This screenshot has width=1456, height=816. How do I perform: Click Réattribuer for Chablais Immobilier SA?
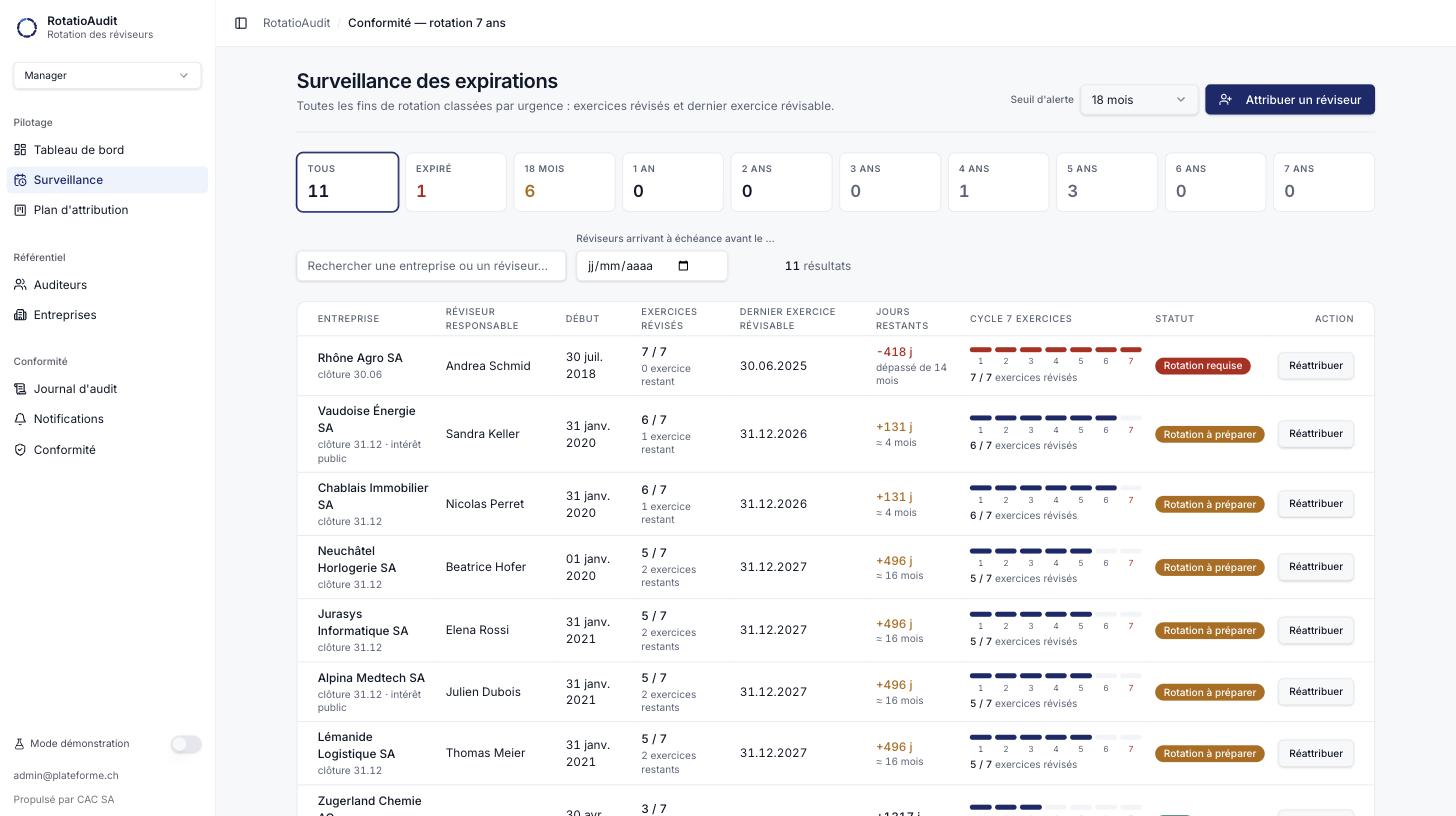point(1316,504)
